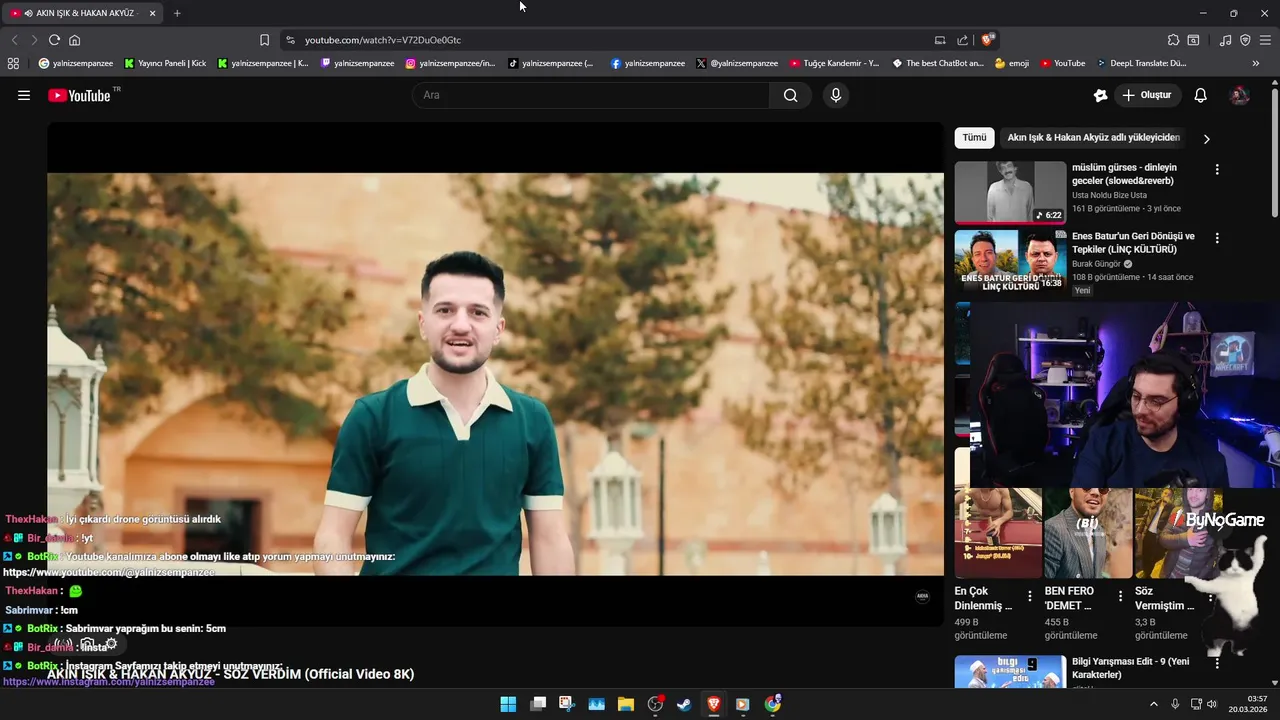Image resolution: width=1280 pixels, height=720 pixels.
Task: Open Enes Batur'un Geri Dönüşü ve Tepkiler title
Action: click(1133, 243)
